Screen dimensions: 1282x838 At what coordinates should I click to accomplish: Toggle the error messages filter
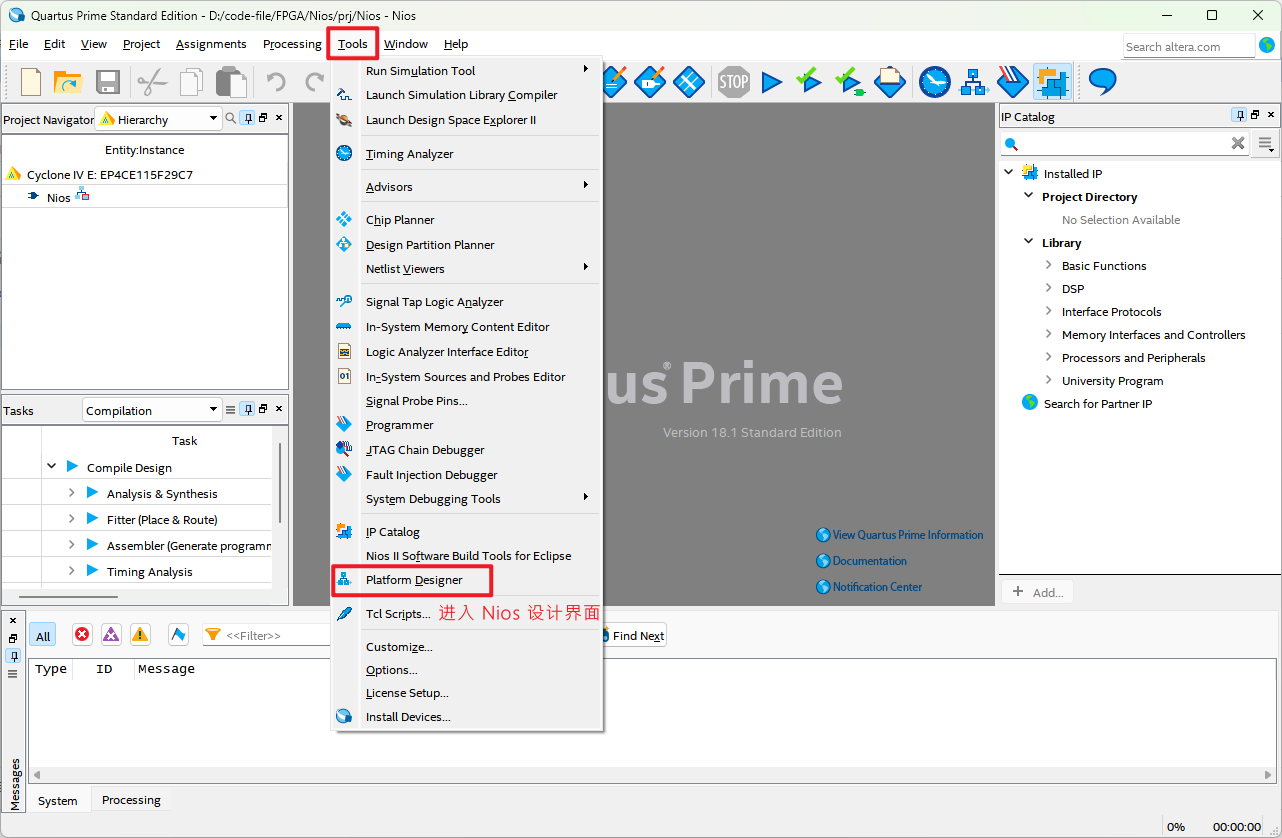pyautogui.click(x=82, y=634)
